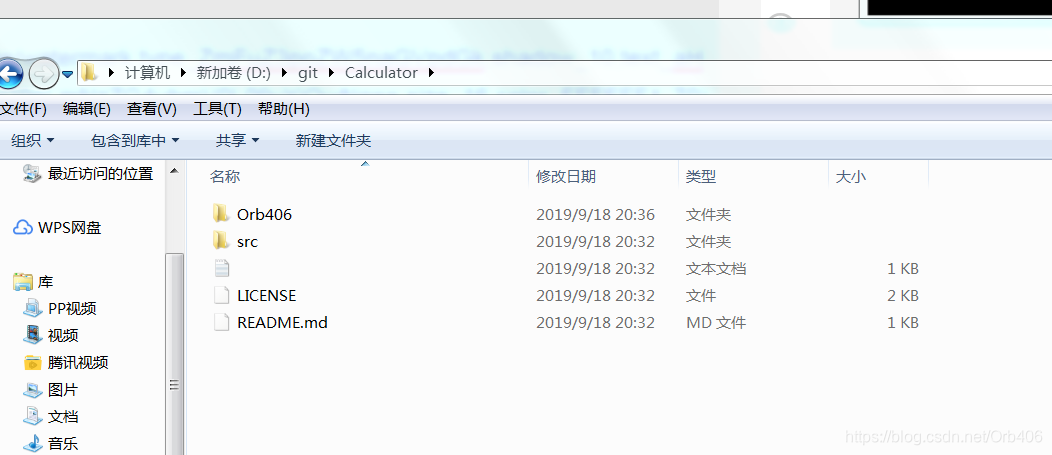Select the README.md file icon
Viewport: 1052px width, 455px height.
click(x=221, y=322)
